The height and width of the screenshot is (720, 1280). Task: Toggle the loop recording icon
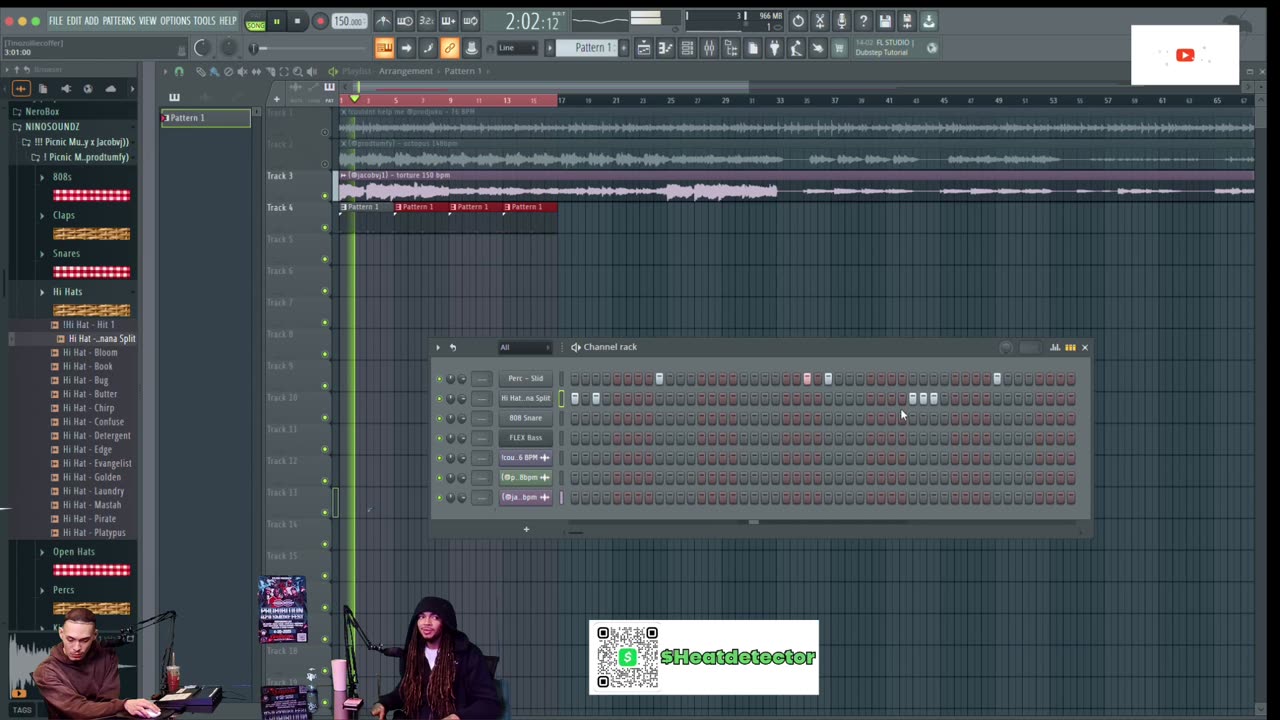tap(470, 21)
